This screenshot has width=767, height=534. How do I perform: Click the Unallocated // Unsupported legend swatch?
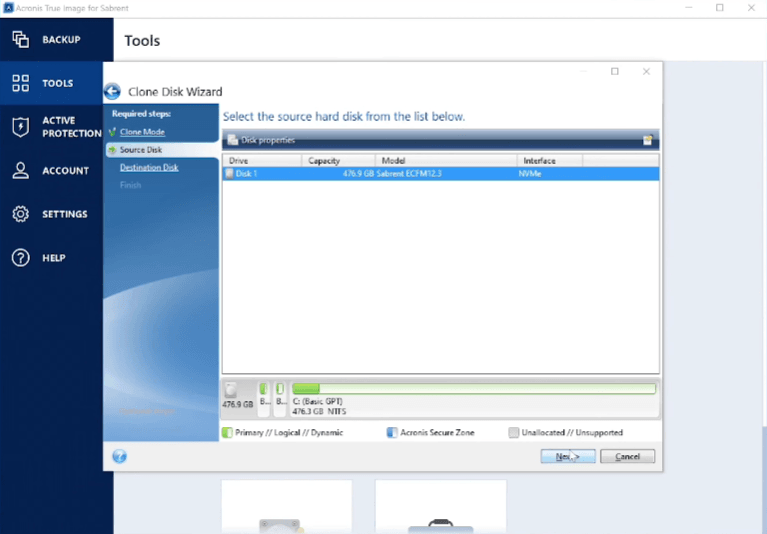[x=514, y=433]
